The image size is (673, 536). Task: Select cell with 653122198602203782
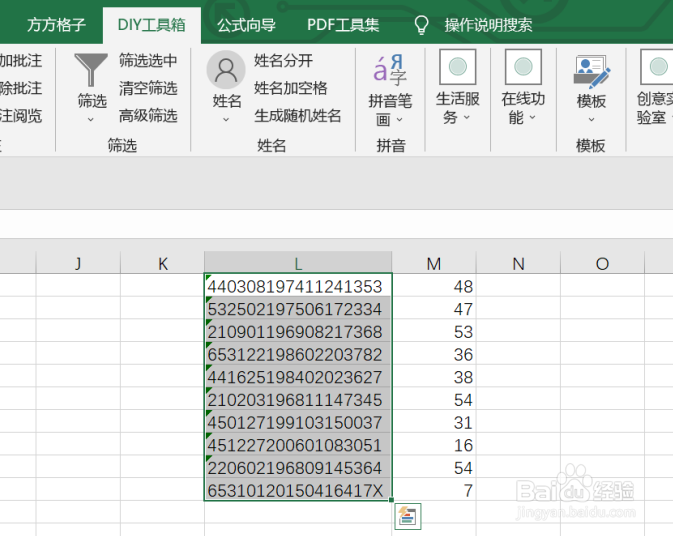[x=298, y=354]
